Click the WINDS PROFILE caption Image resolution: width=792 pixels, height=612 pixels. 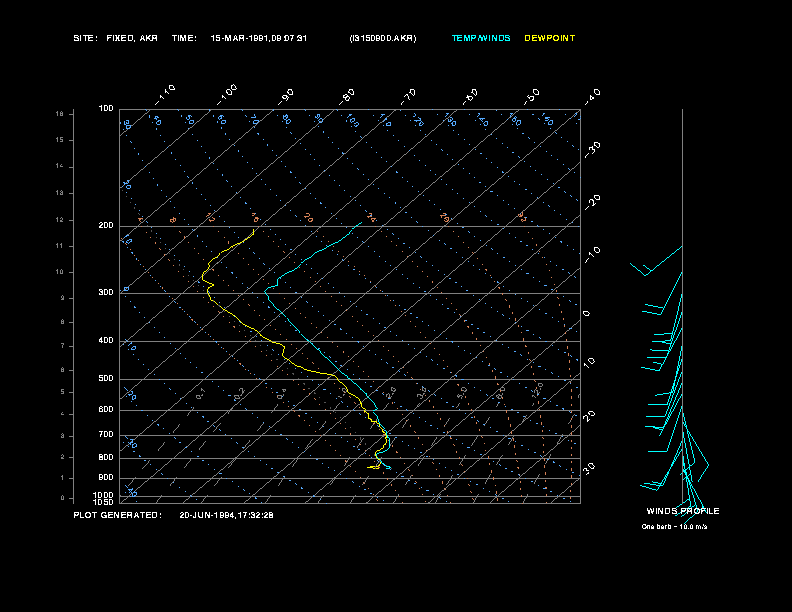tap(683, 511)
